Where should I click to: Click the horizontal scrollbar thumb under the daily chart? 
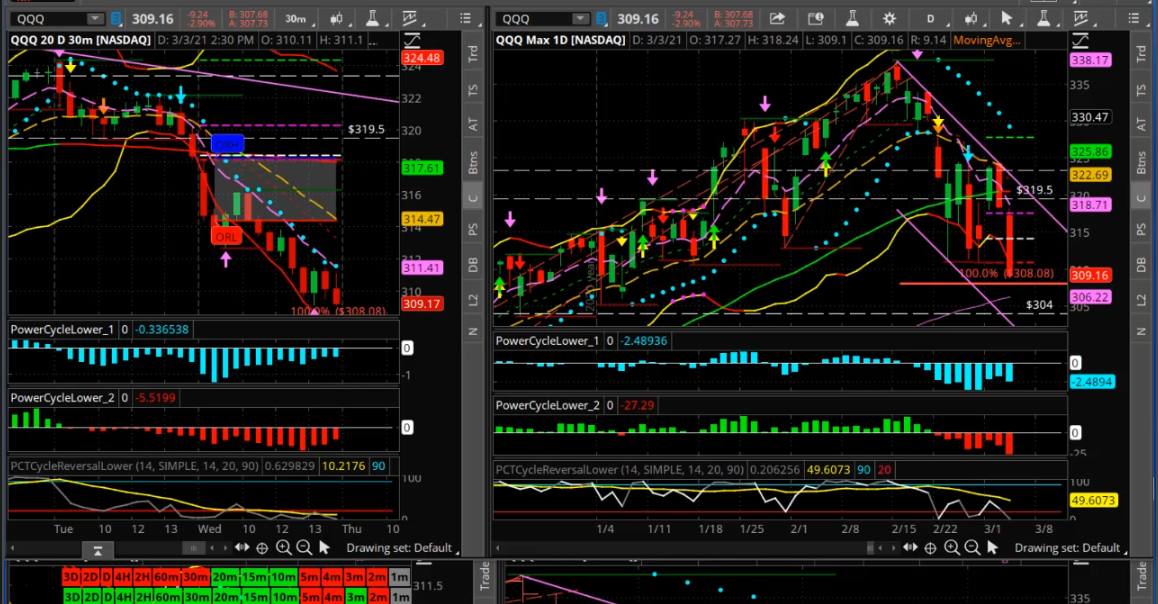871,548
